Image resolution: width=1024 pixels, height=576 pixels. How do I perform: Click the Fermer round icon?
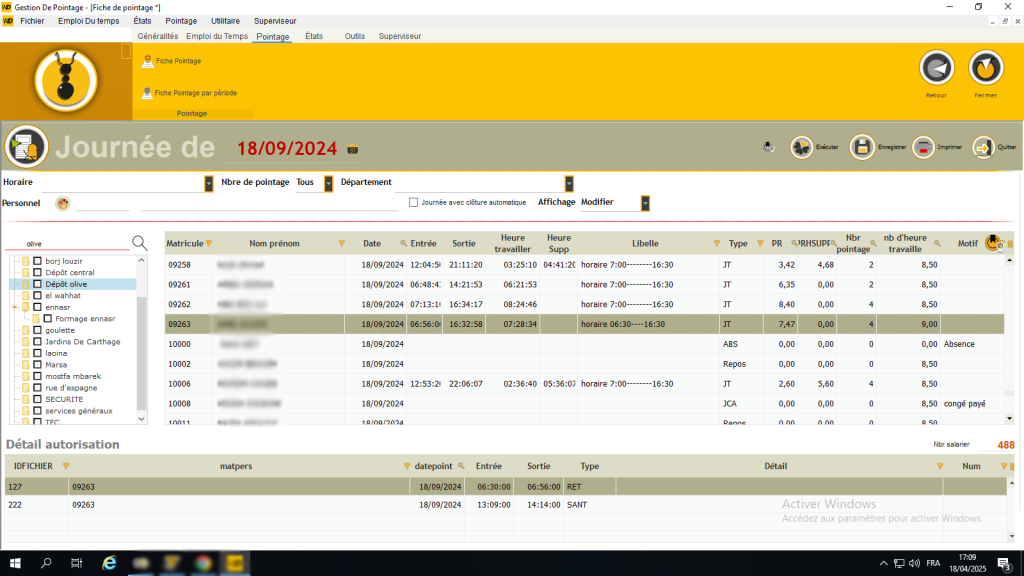(986, 68)
